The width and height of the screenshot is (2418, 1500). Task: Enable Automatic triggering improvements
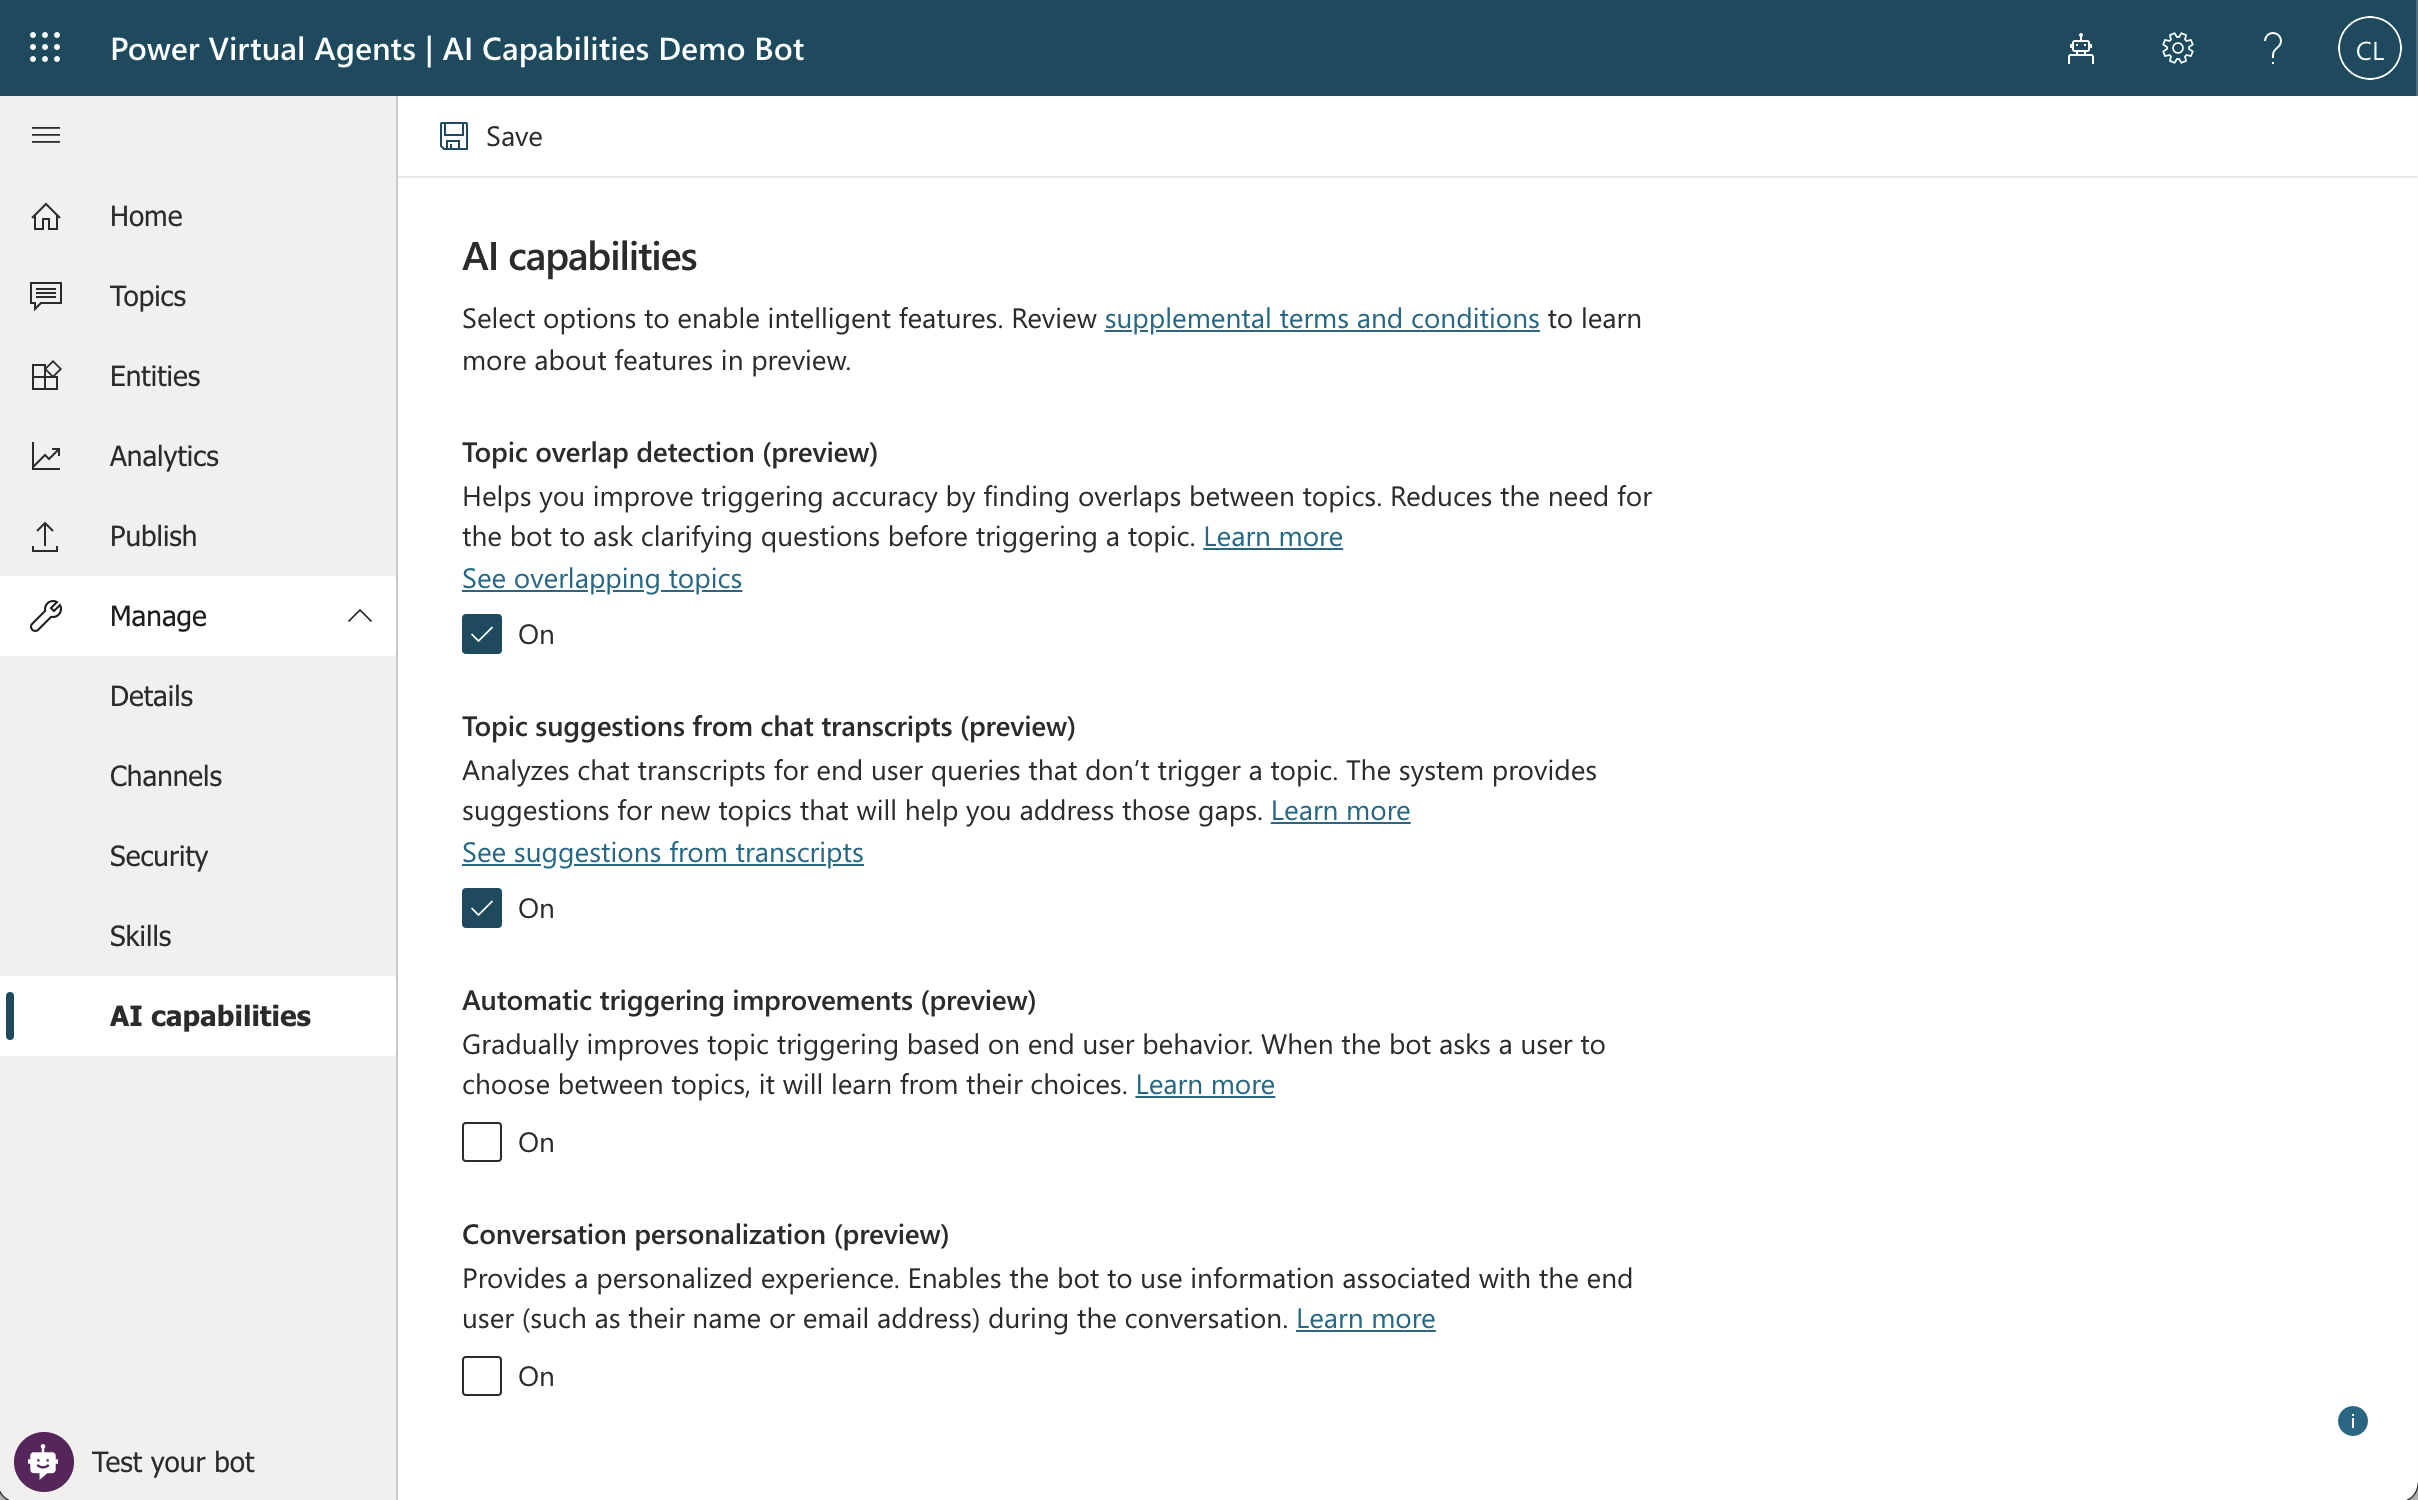pos(481,1142)
